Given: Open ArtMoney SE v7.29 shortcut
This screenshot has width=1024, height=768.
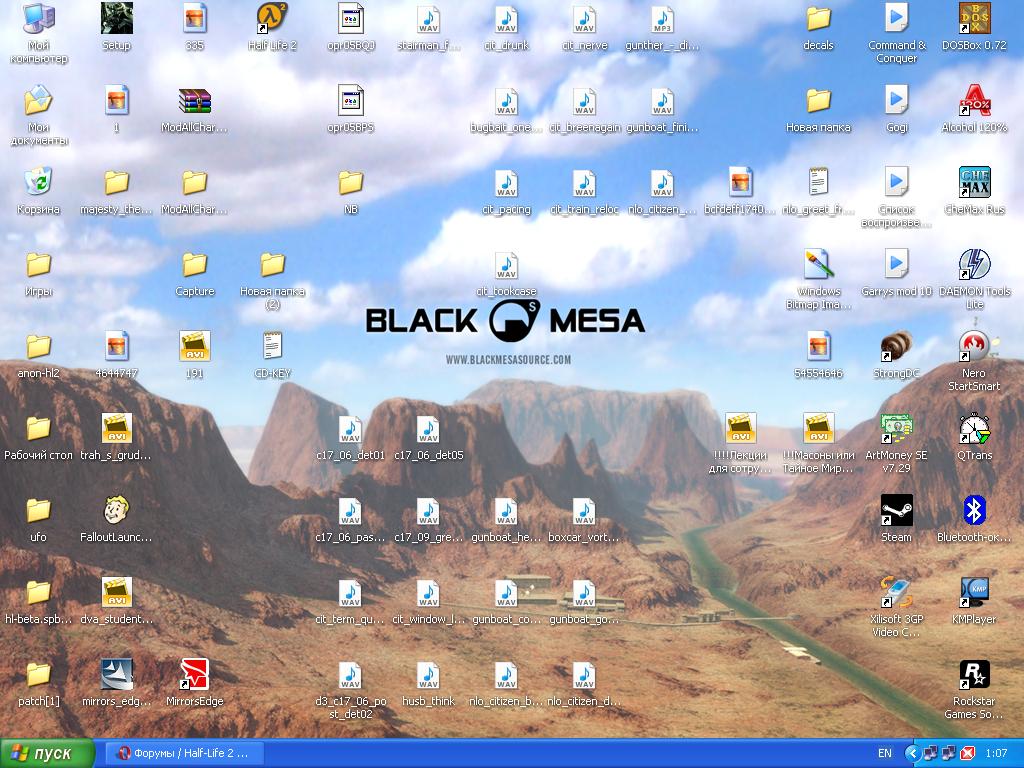Looking at the screenshot, I should 896,428.
